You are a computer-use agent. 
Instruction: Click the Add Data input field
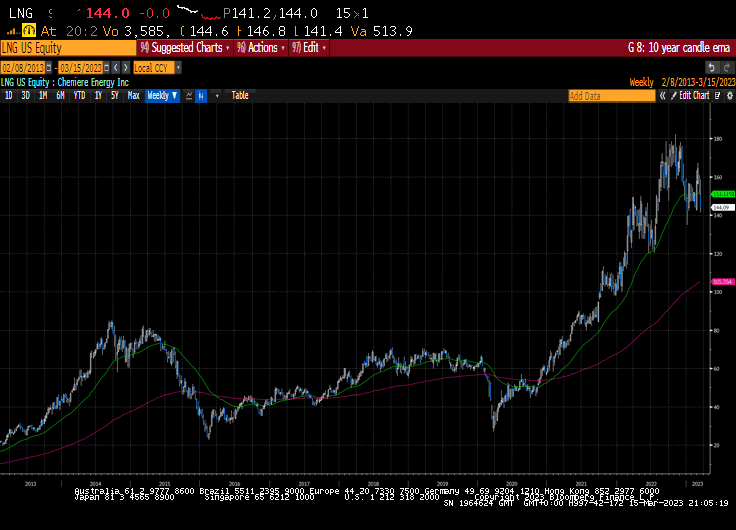612,96
